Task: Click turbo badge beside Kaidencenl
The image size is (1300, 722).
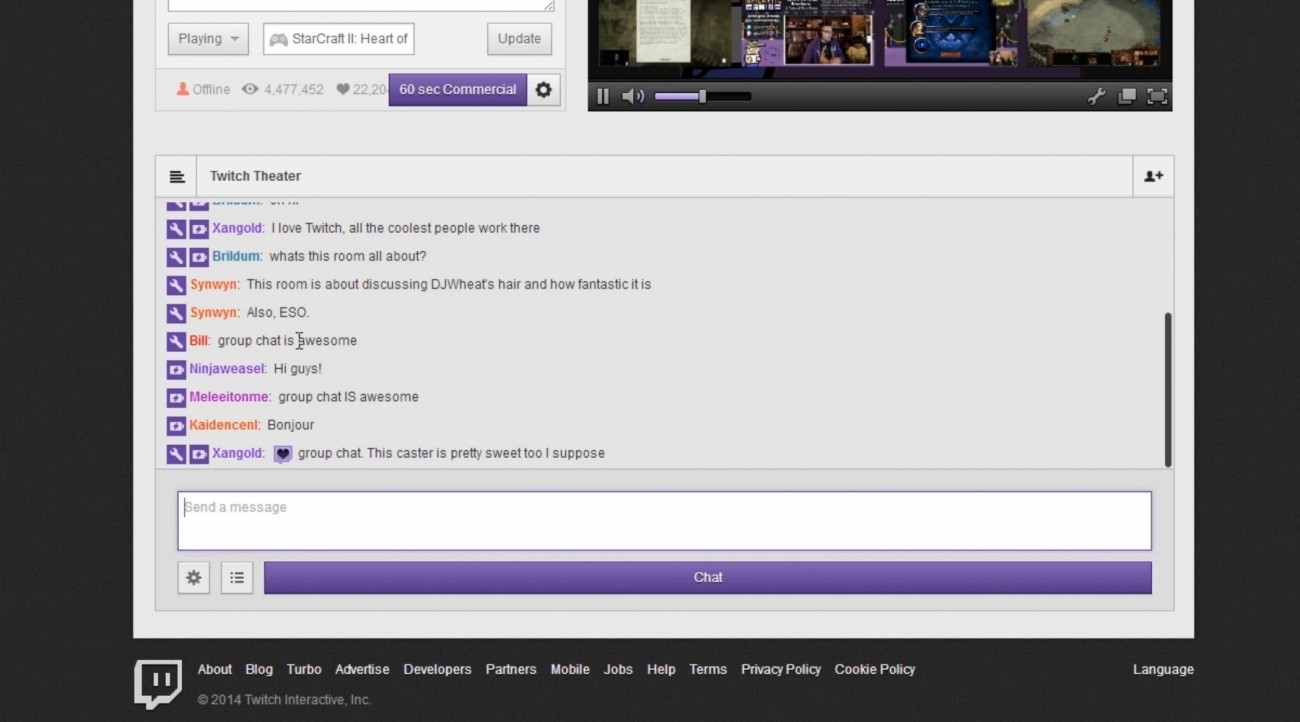Action: click(x=176, y=425)
